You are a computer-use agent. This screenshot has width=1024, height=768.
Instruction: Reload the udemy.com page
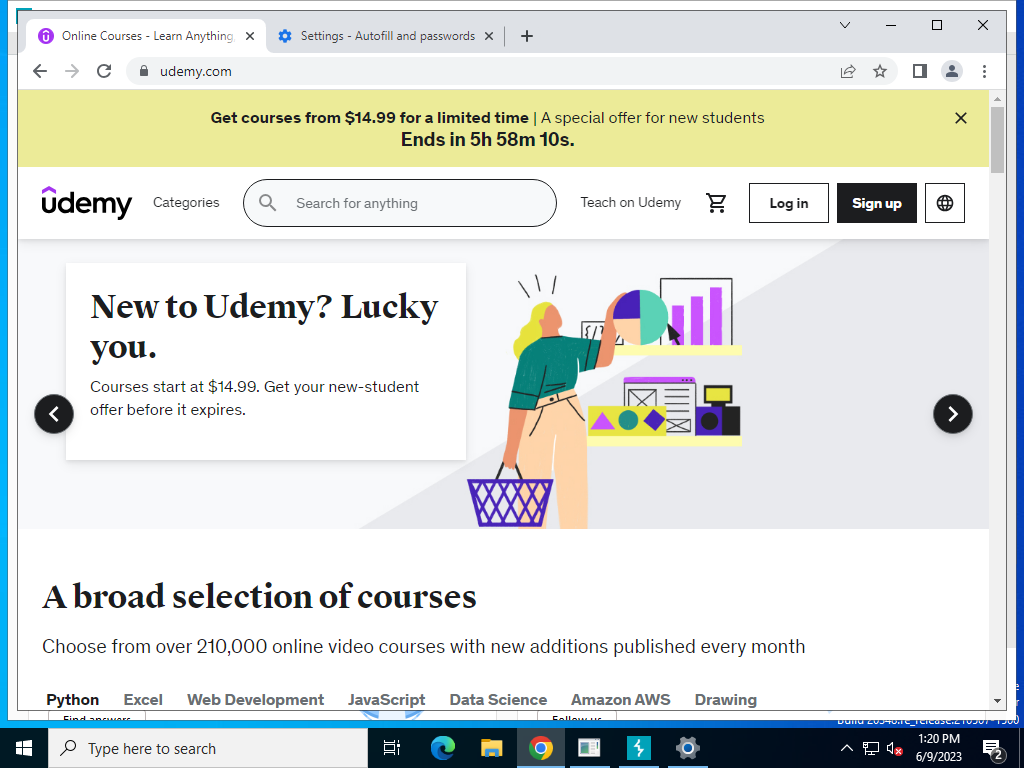click(104, 71)
